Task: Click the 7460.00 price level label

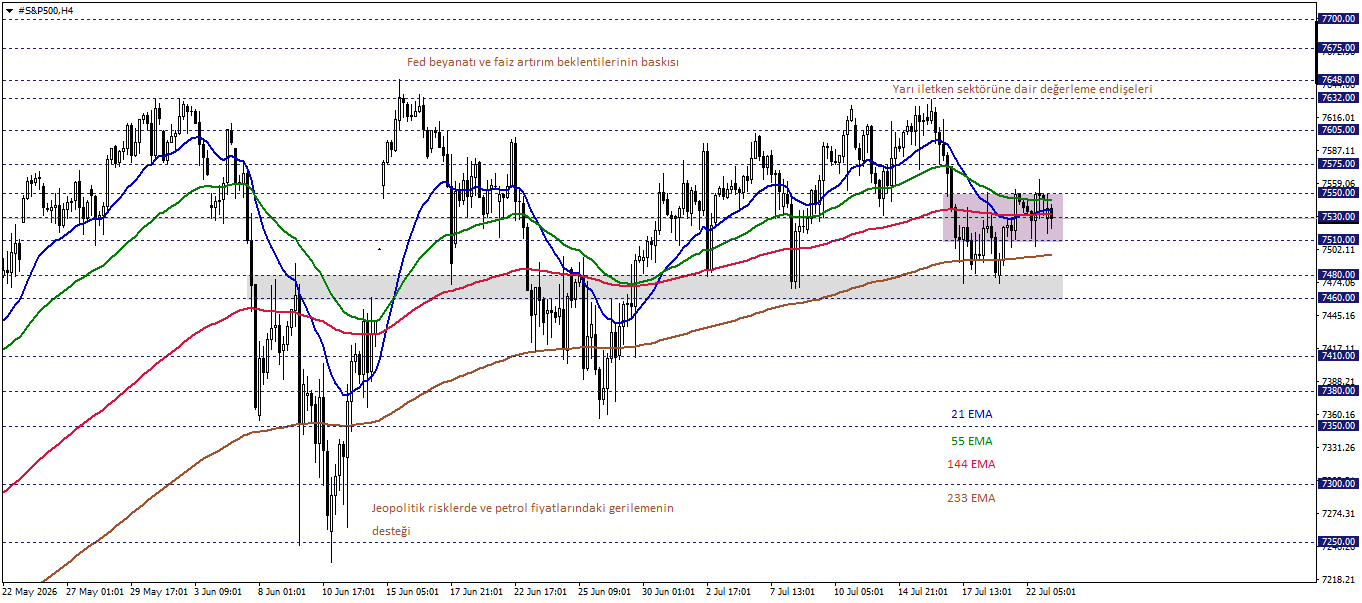Action: click(1337, 298)
